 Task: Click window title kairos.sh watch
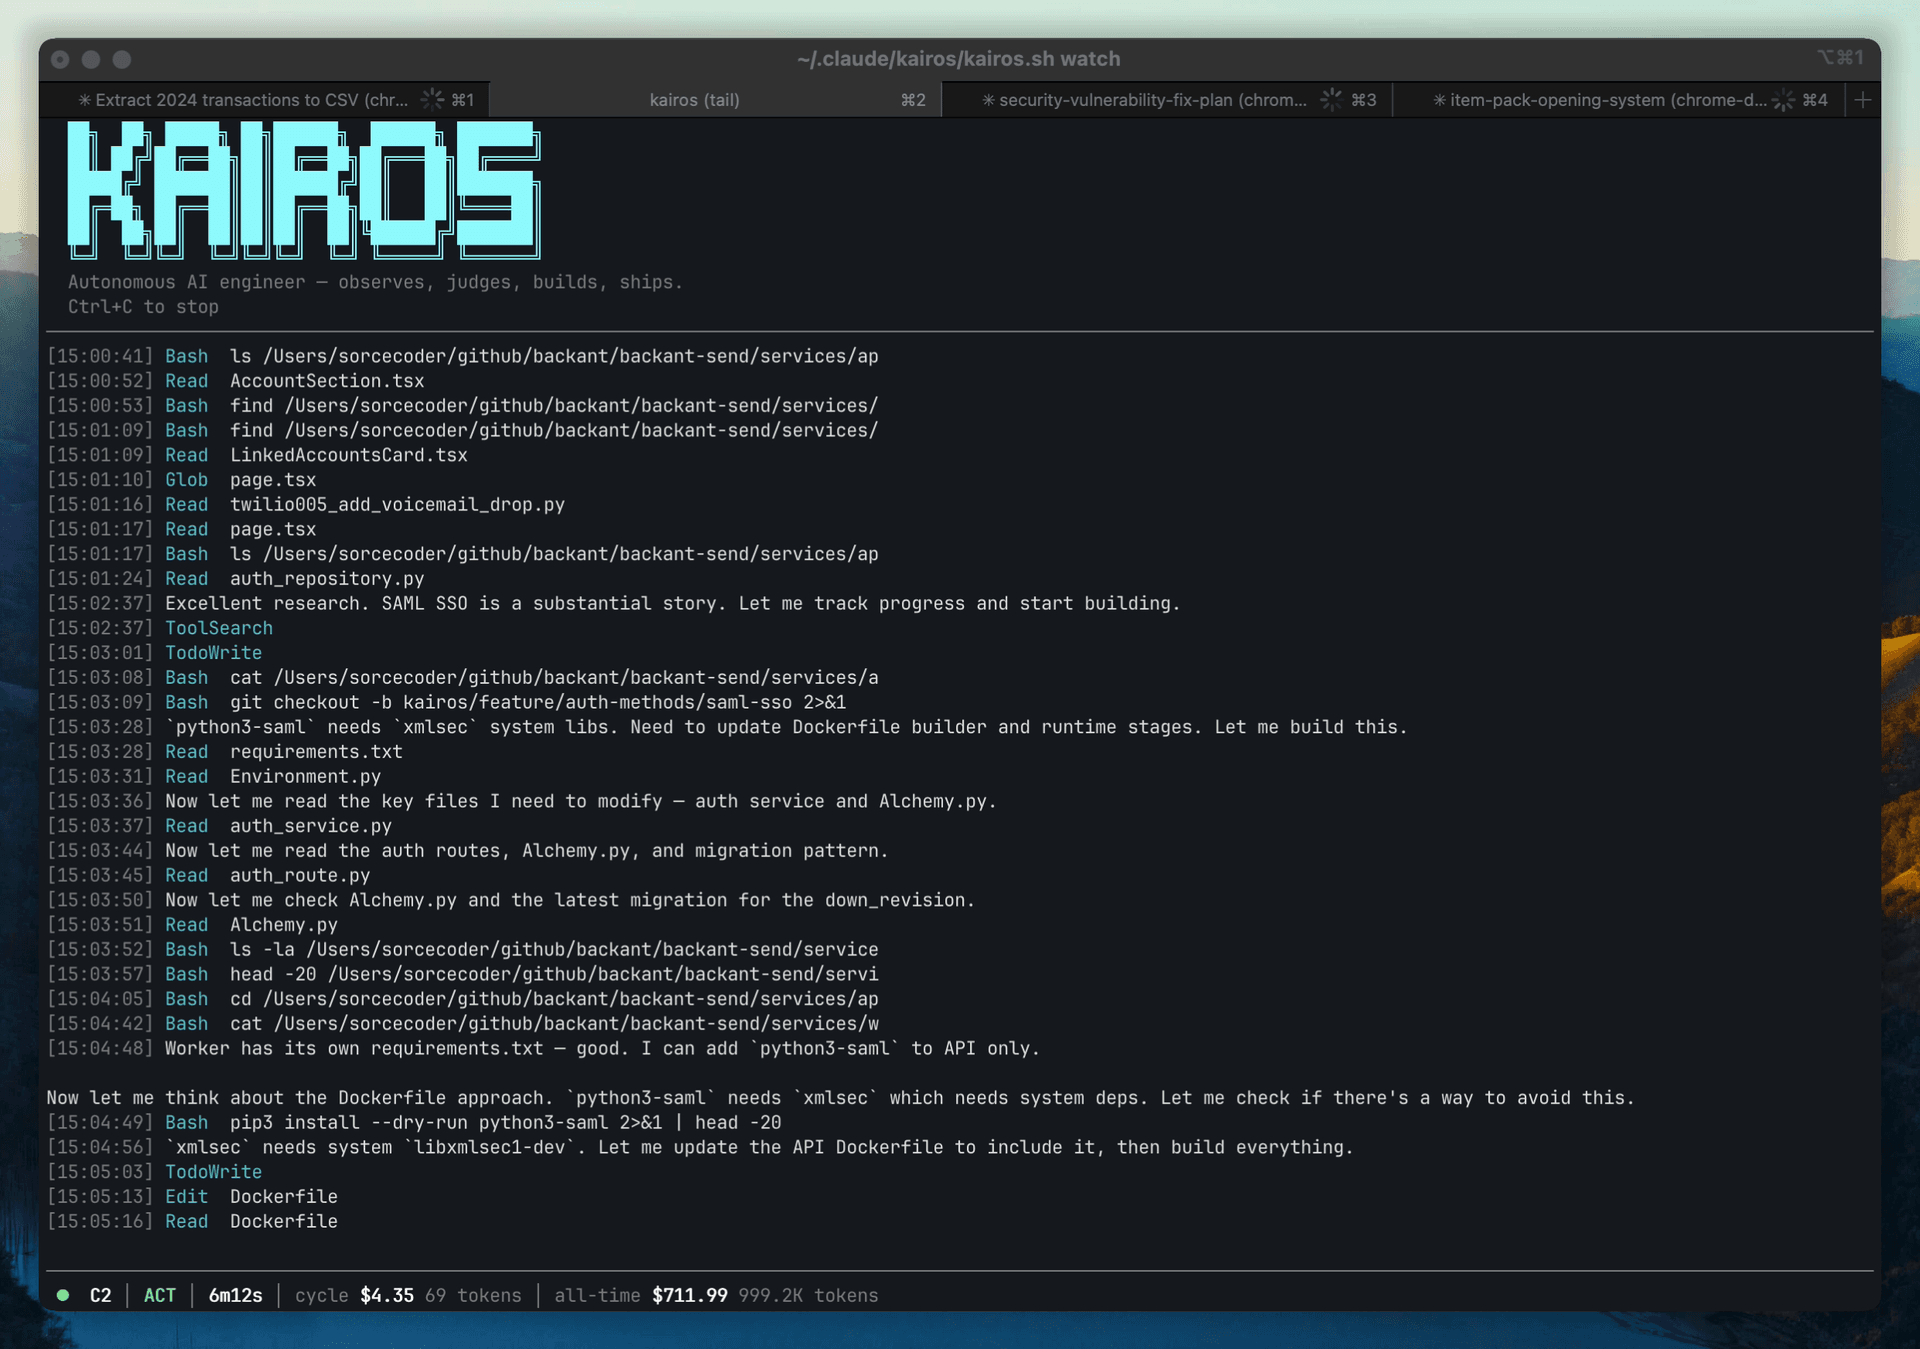(958, 59)
